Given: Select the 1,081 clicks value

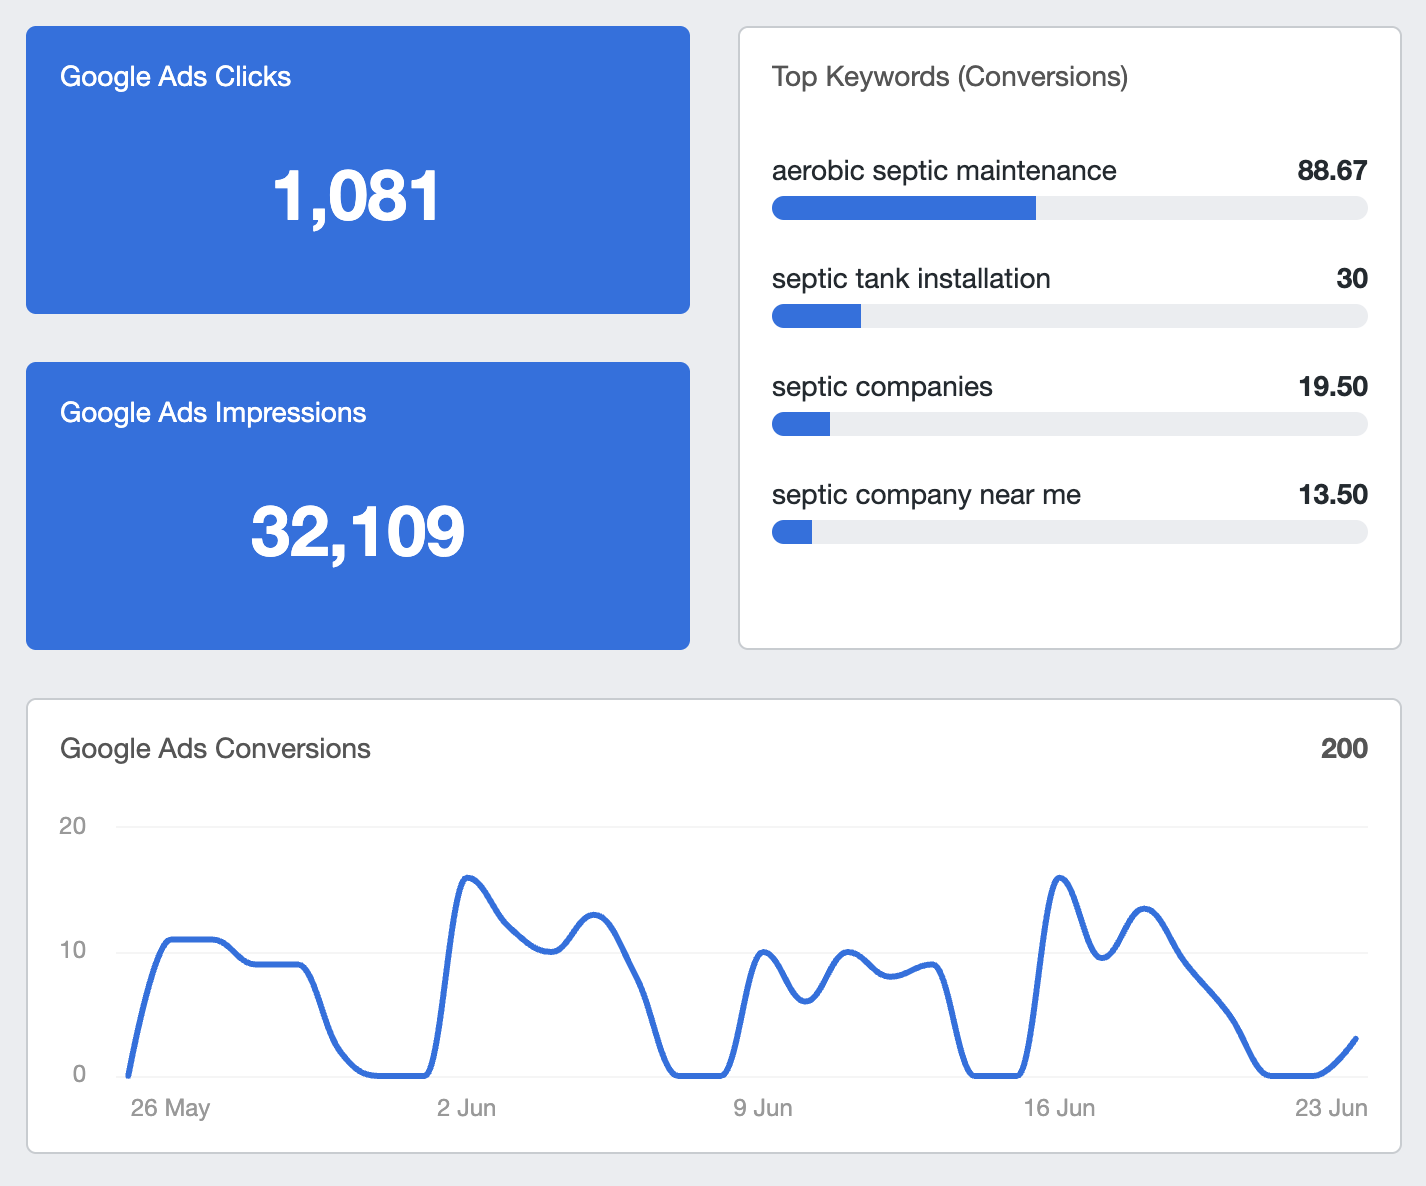Looking at the screenshot, I should pyautogui.click(x=357, y=196).
